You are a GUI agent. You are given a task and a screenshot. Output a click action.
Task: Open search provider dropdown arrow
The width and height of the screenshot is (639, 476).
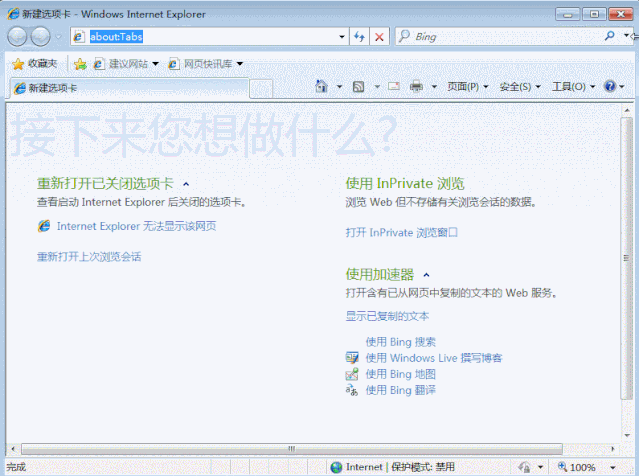[x=627, y=36]
